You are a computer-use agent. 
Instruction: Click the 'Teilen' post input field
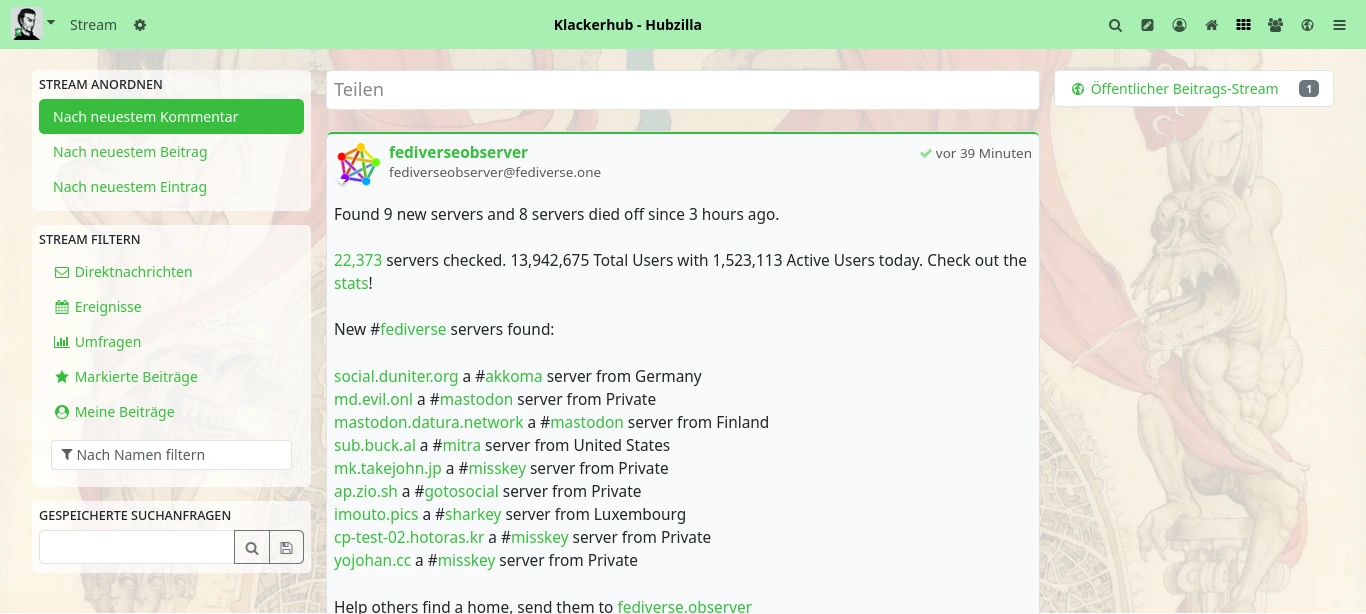point(682,90)
